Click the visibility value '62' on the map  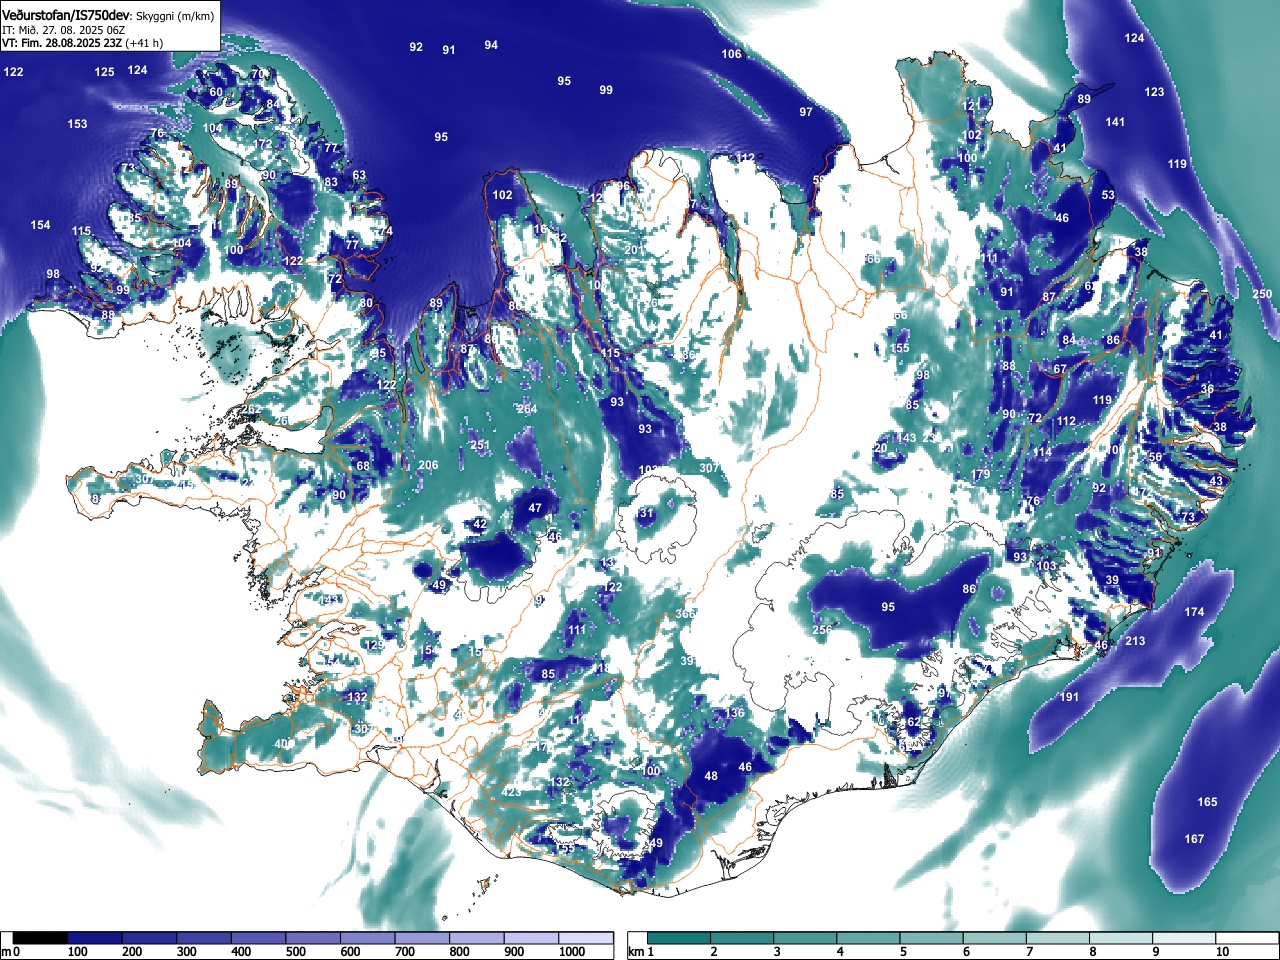[913, 722]
